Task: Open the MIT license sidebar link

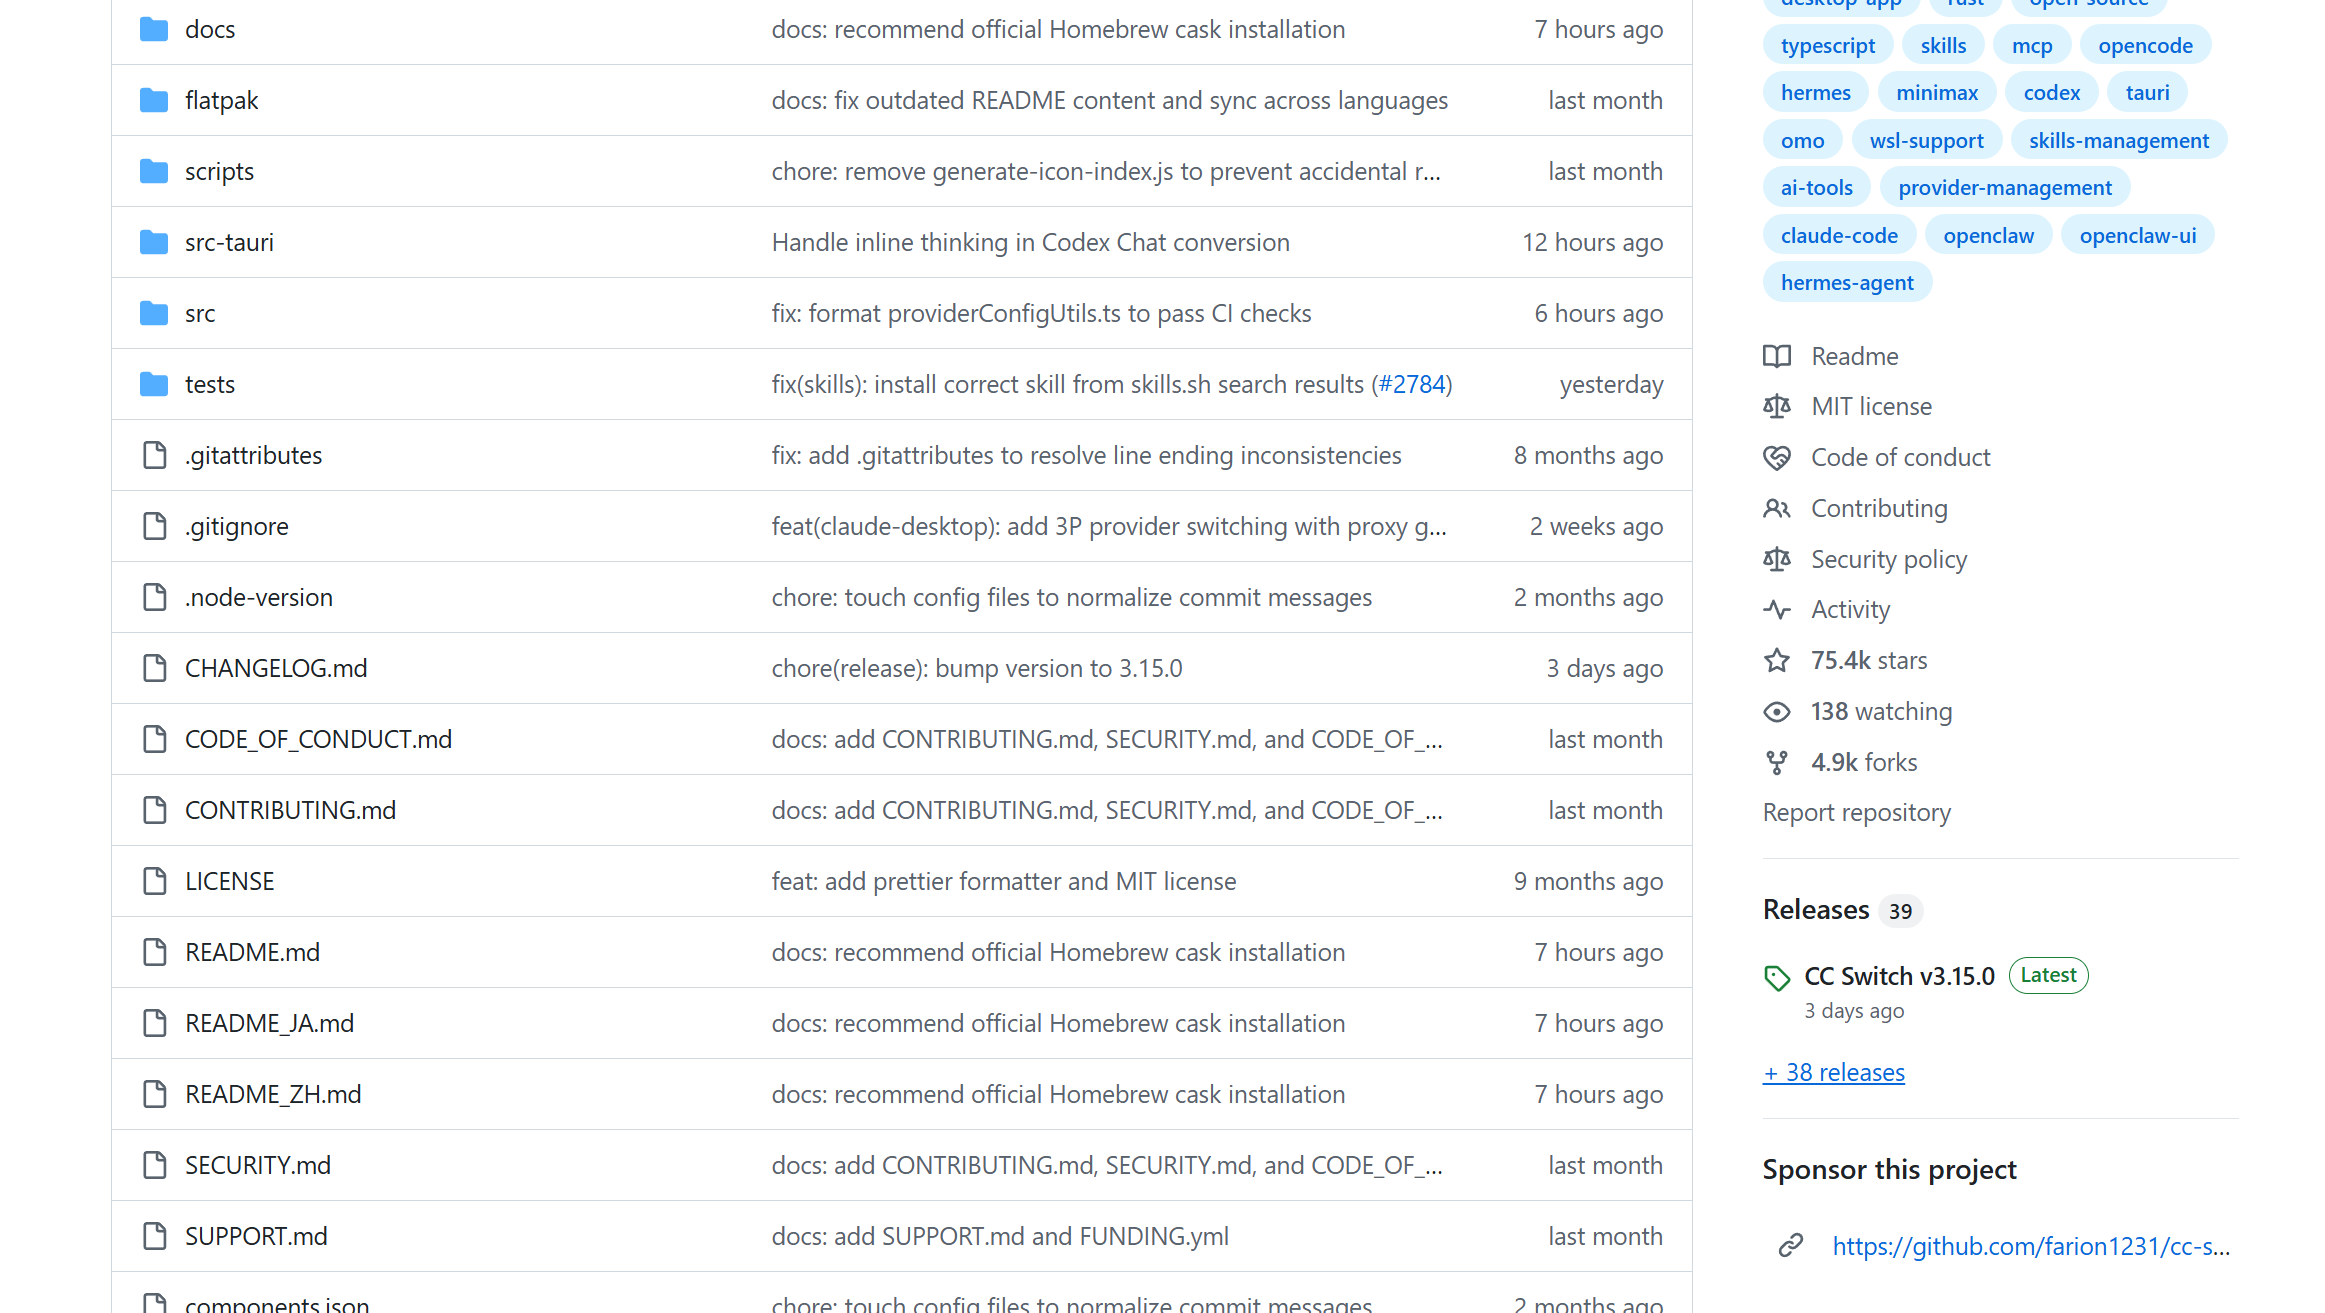Action: 1871,406
